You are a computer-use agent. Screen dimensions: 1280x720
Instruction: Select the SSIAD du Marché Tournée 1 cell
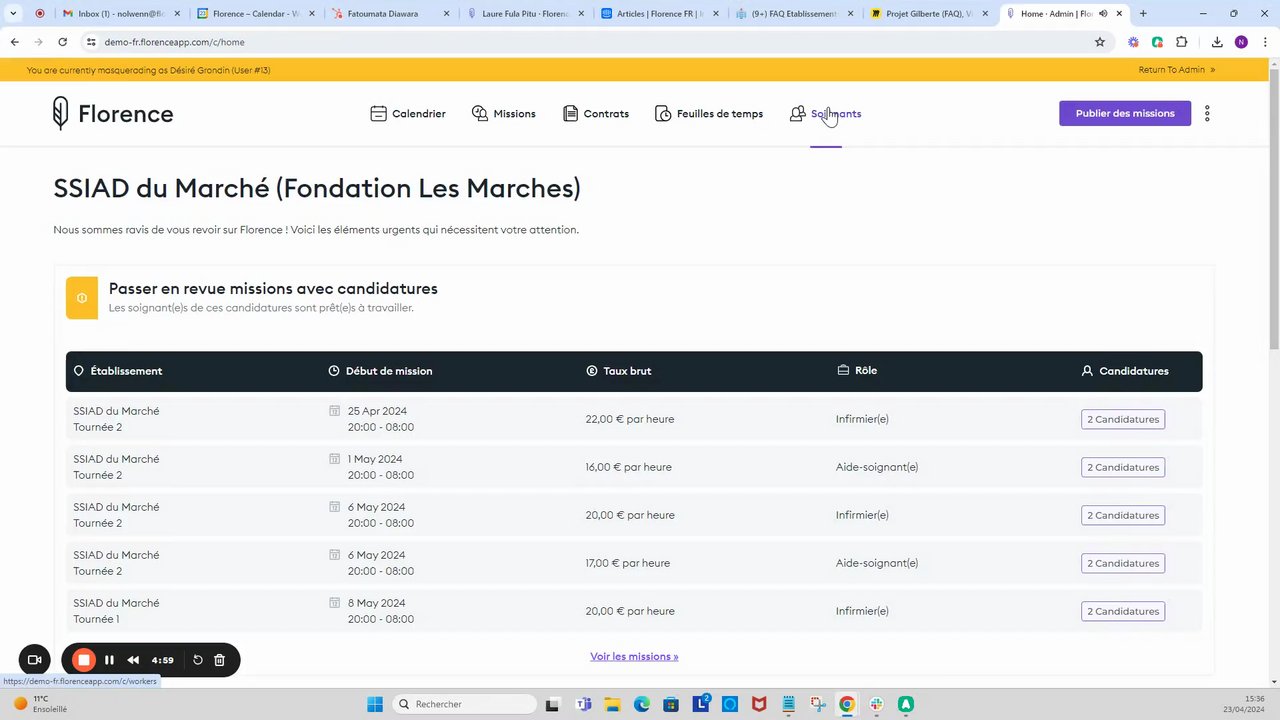[116, 611]
